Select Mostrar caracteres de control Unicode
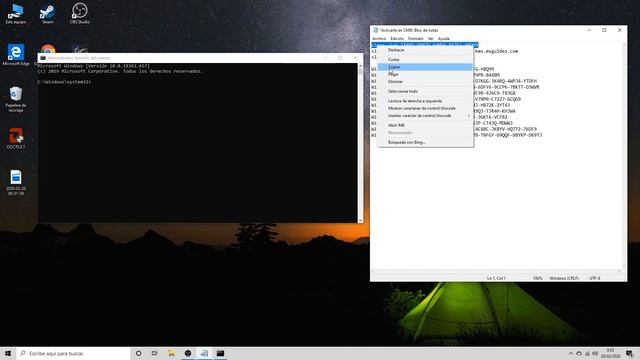640x360 pixels. point(425,108)
